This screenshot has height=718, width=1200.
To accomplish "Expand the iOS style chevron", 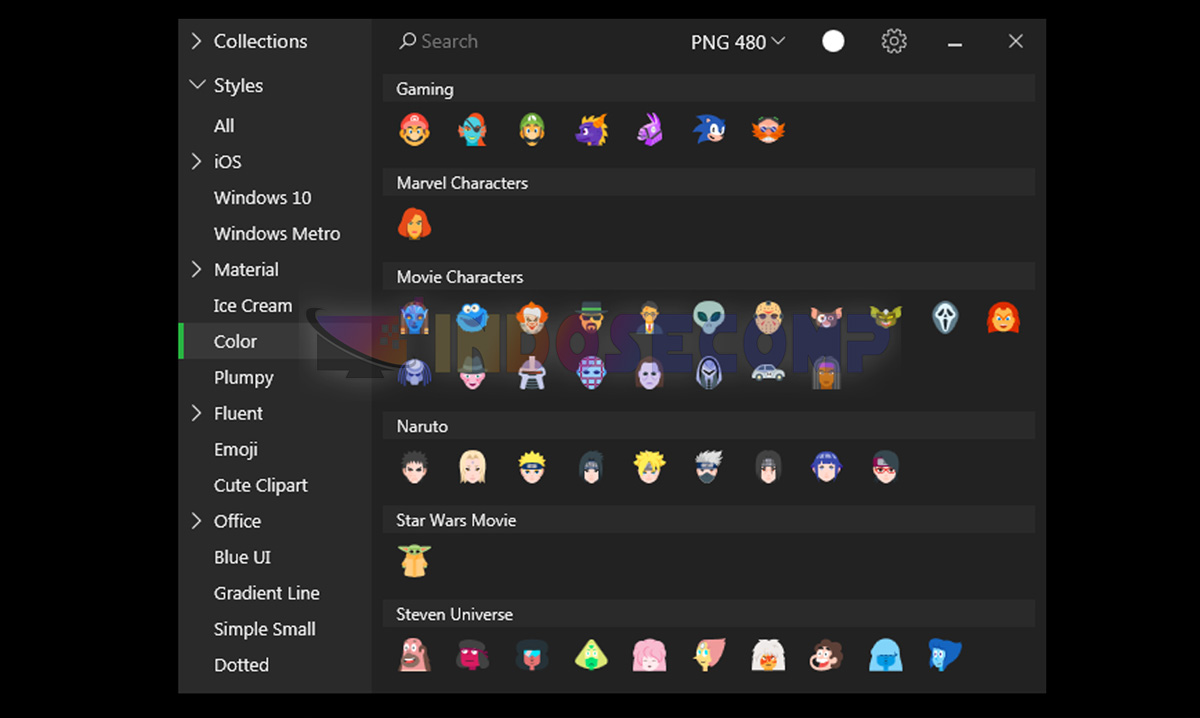I will coord(196,161).
